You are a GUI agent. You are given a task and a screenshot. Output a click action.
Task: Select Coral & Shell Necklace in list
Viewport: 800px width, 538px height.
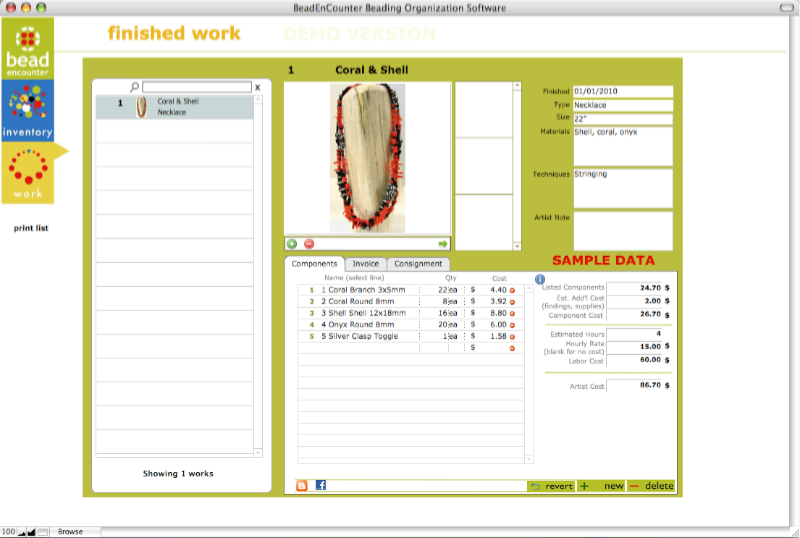pyautogui.click(x=174, y=107)
